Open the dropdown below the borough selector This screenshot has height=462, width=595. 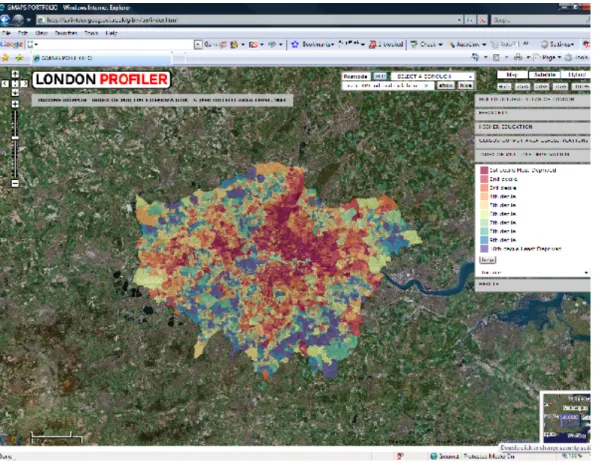[x=389, y=86]
